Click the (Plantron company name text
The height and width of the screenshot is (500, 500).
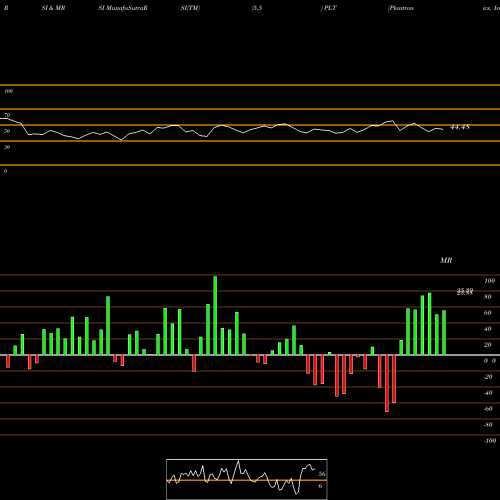pyautogui.click(x=401, y=8)
